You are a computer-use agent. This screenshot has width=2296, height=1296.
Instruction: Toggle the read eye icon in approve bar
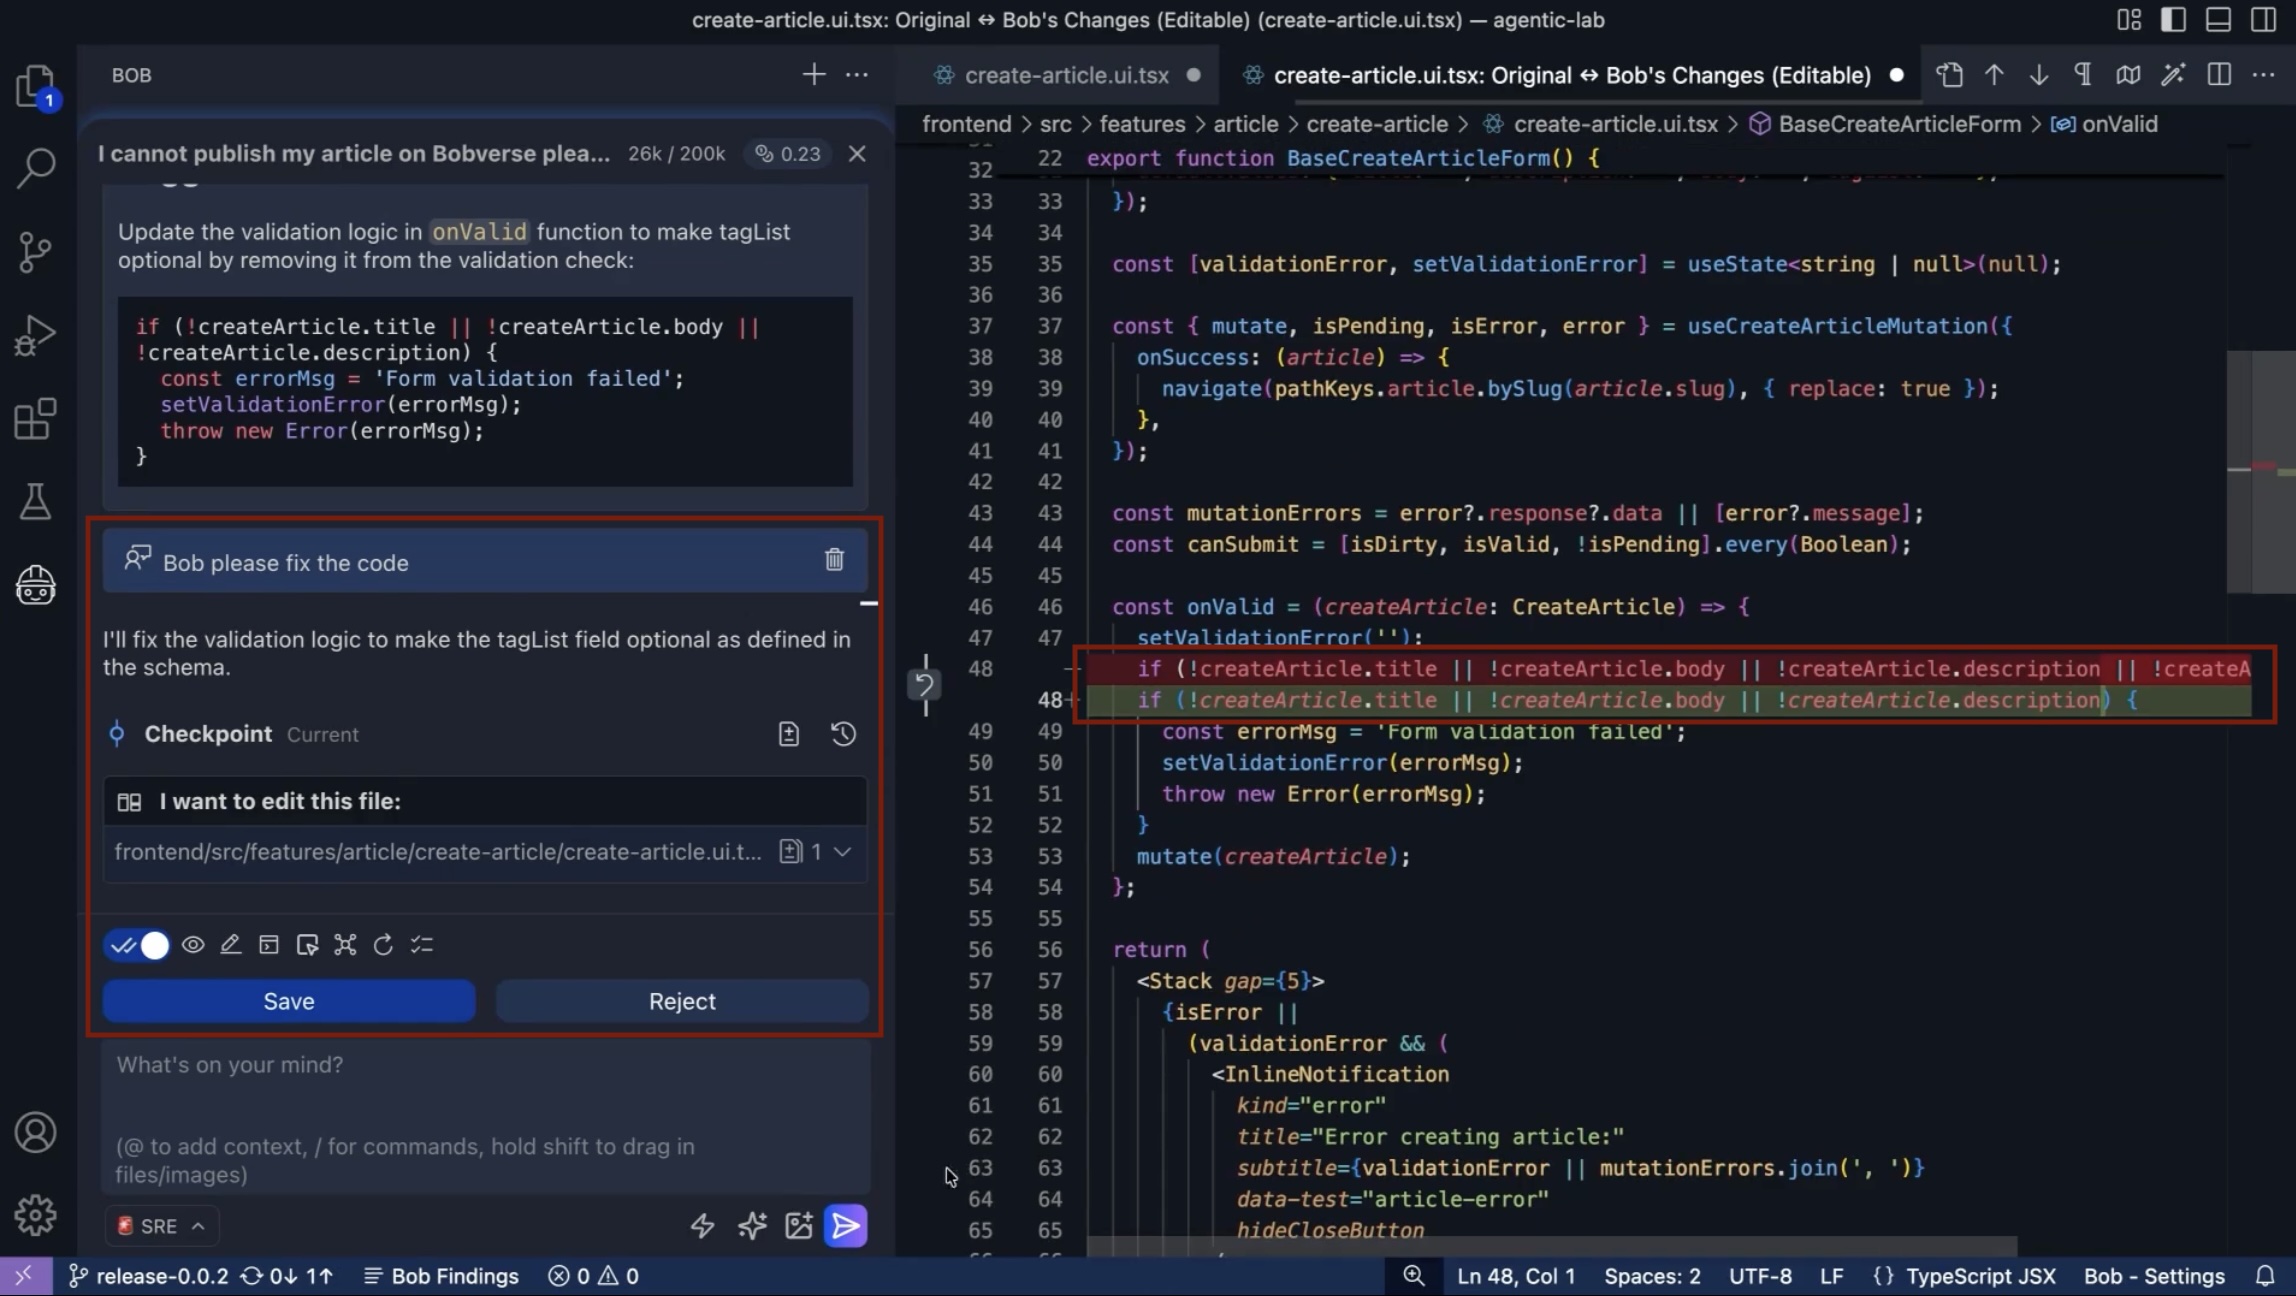tap(193, 945)
